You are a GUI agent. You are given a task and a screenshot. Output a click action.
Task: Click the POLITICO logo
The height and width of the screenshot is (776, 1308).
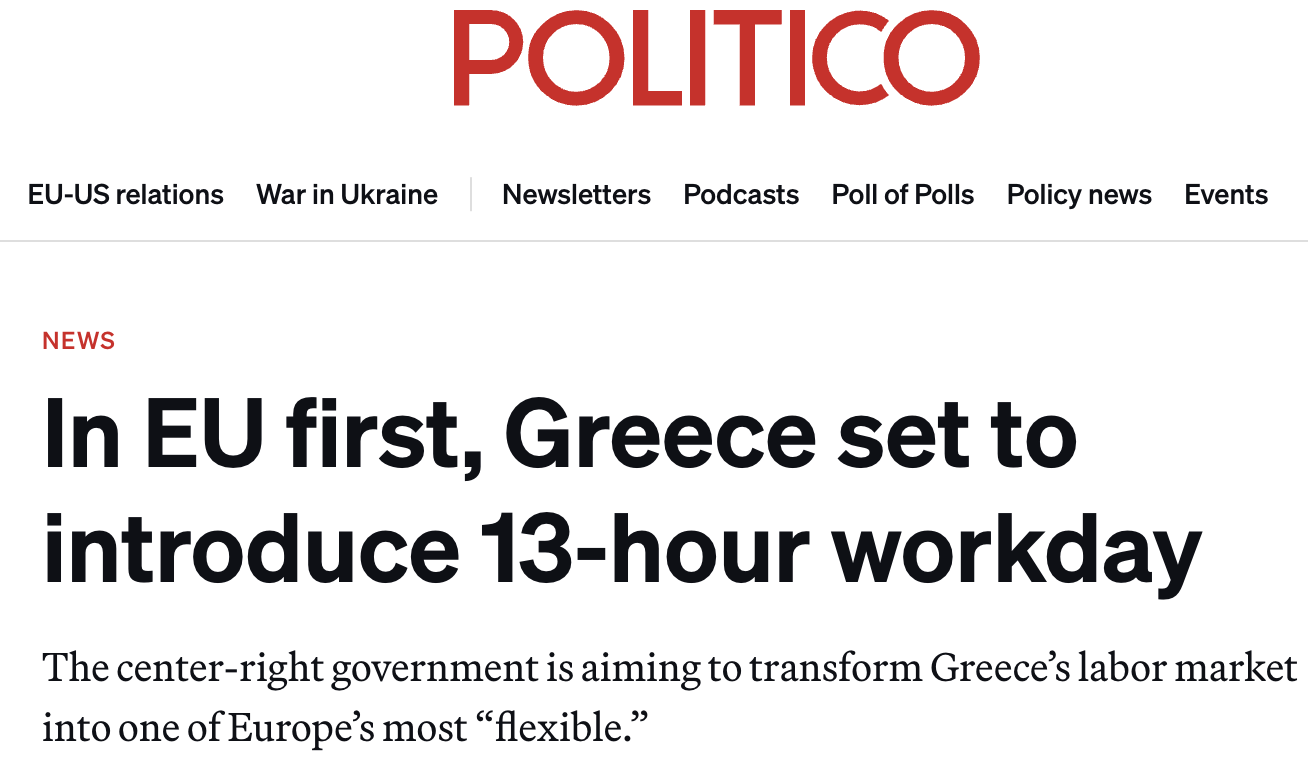click(x=716, y=58)
